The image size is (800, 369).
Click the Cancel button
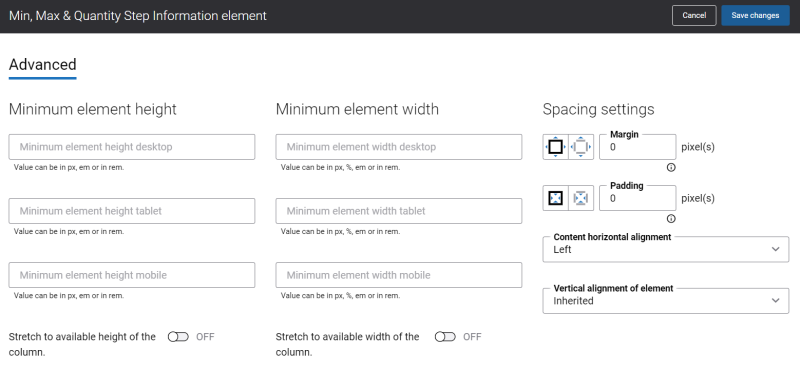[x=694, y=15]
